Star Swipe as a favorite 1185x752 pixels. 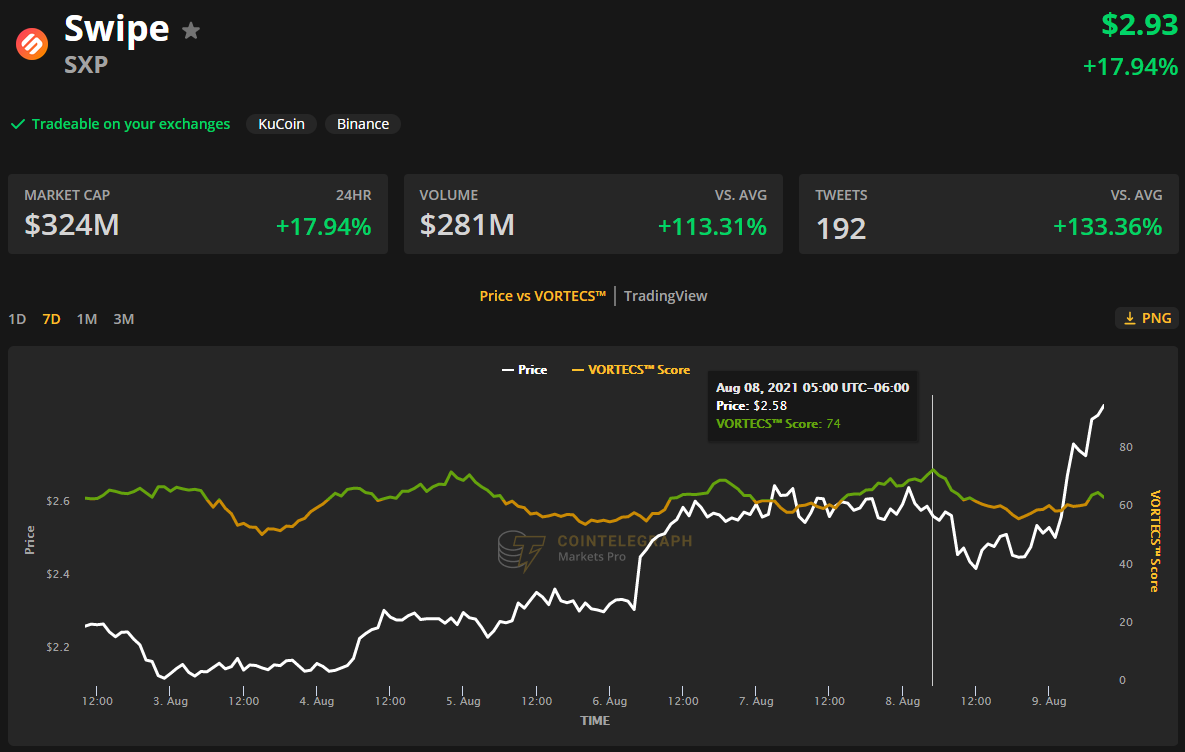(x=191, y=31)
